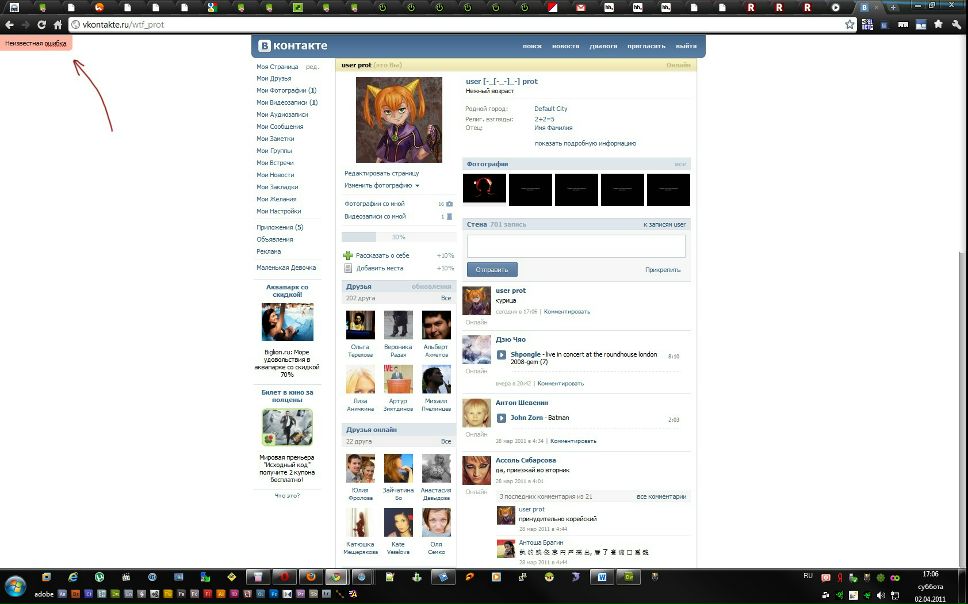This screenshot has width=968, height=604.
Task: Click camera icon next to Фотографии со мной
Action: 449,204
